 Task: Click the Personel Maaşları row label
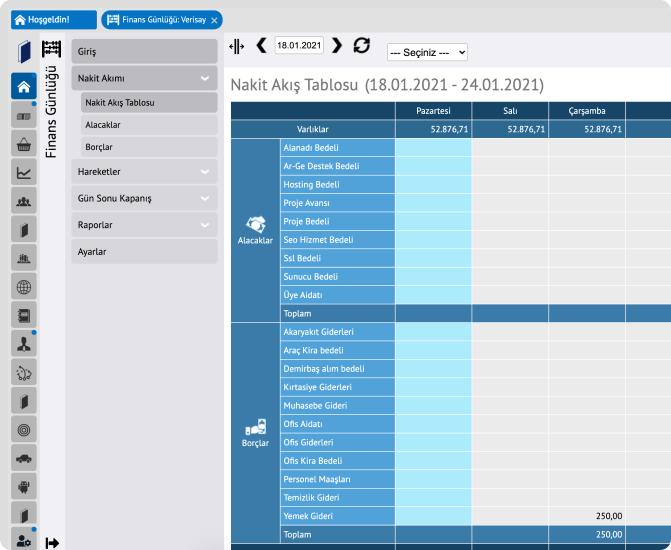[337, 479]
